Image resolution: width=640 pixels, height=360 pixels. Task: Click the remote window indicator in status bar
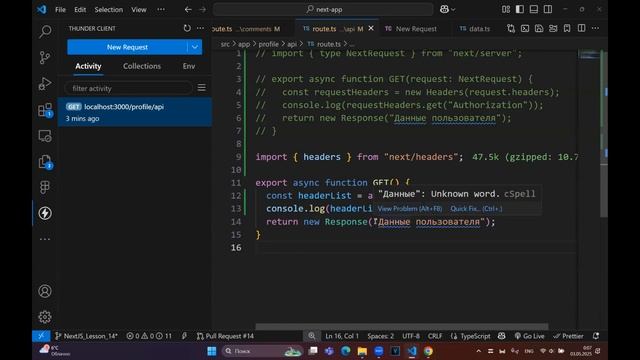click(41, 336)
